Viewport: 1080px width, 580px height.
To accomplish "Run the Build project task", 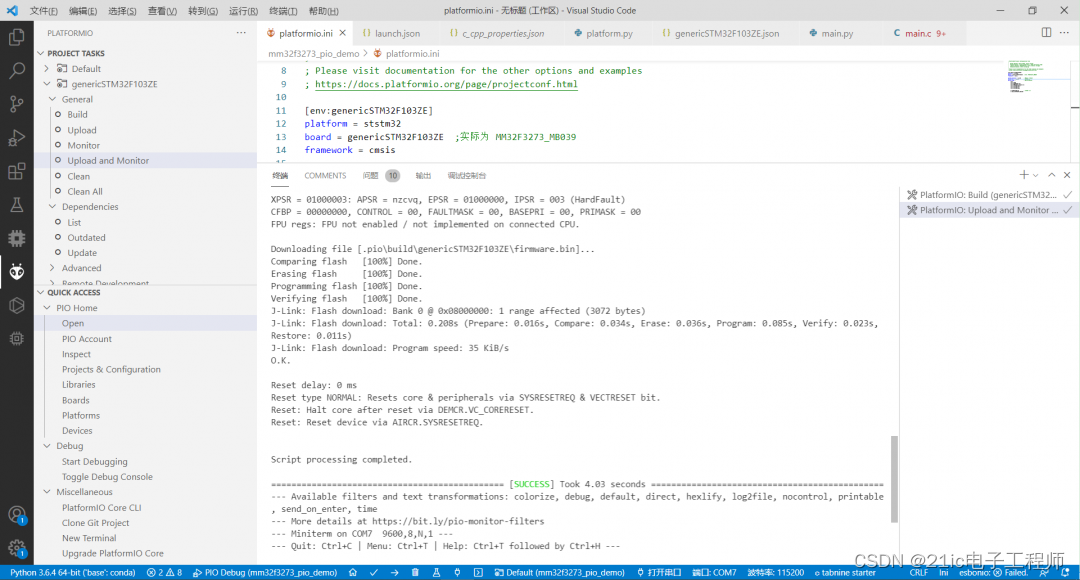I will [77, 114].
